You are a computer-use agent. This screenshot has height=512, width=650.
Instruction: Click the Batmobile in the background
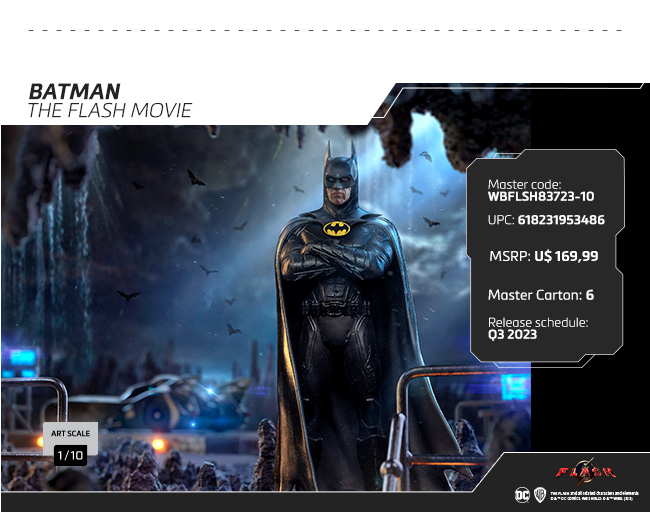(180, 403)
